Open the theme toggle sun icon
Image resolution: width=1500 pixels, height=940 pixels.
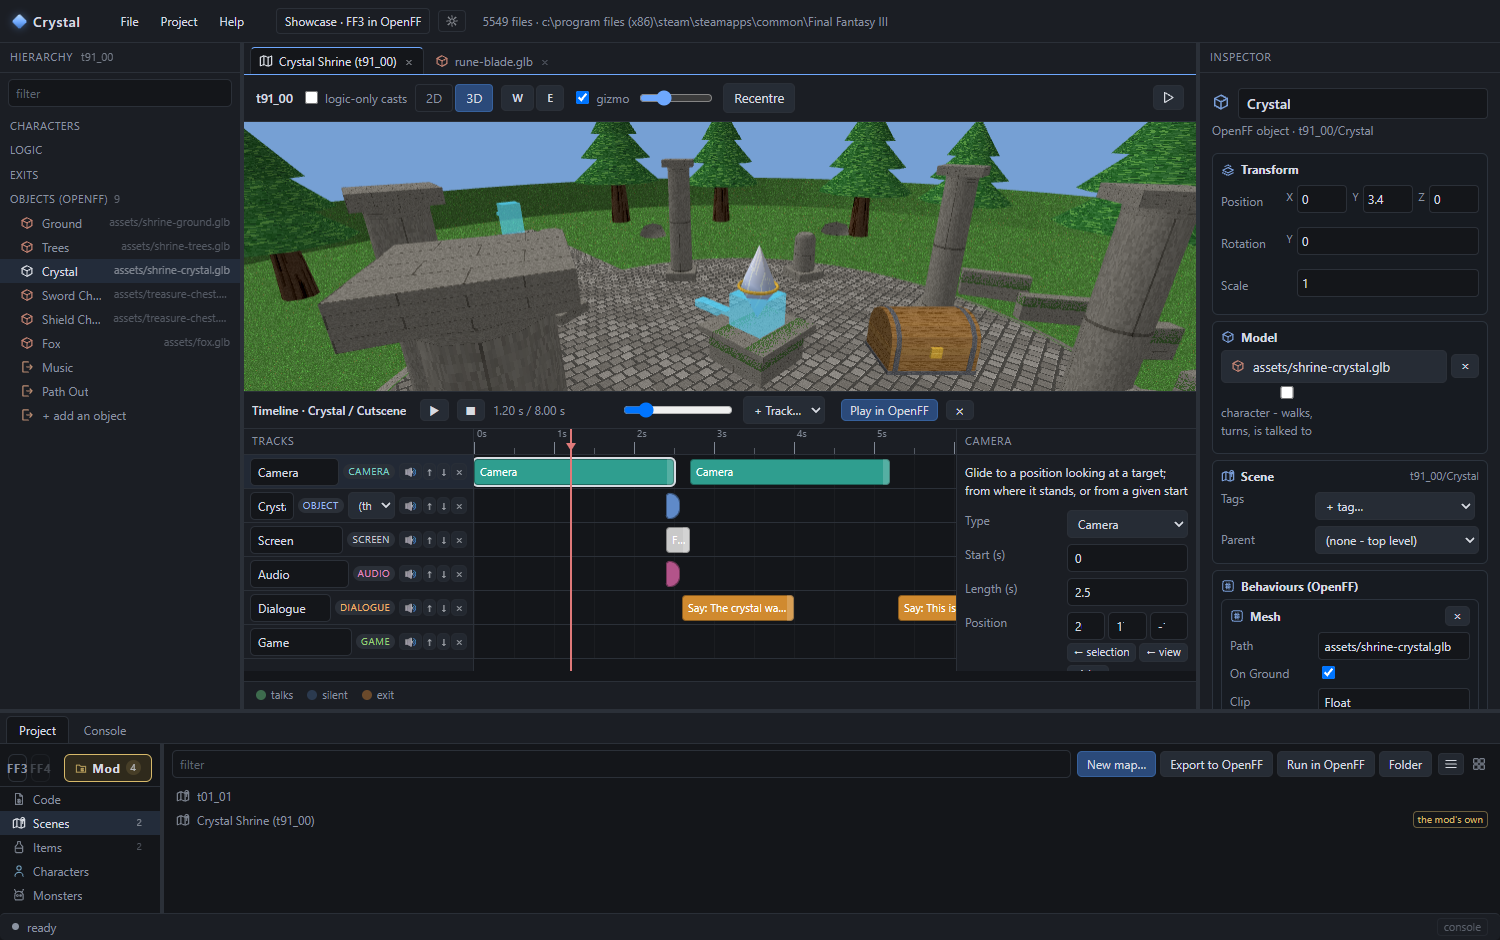coord(451,21)
